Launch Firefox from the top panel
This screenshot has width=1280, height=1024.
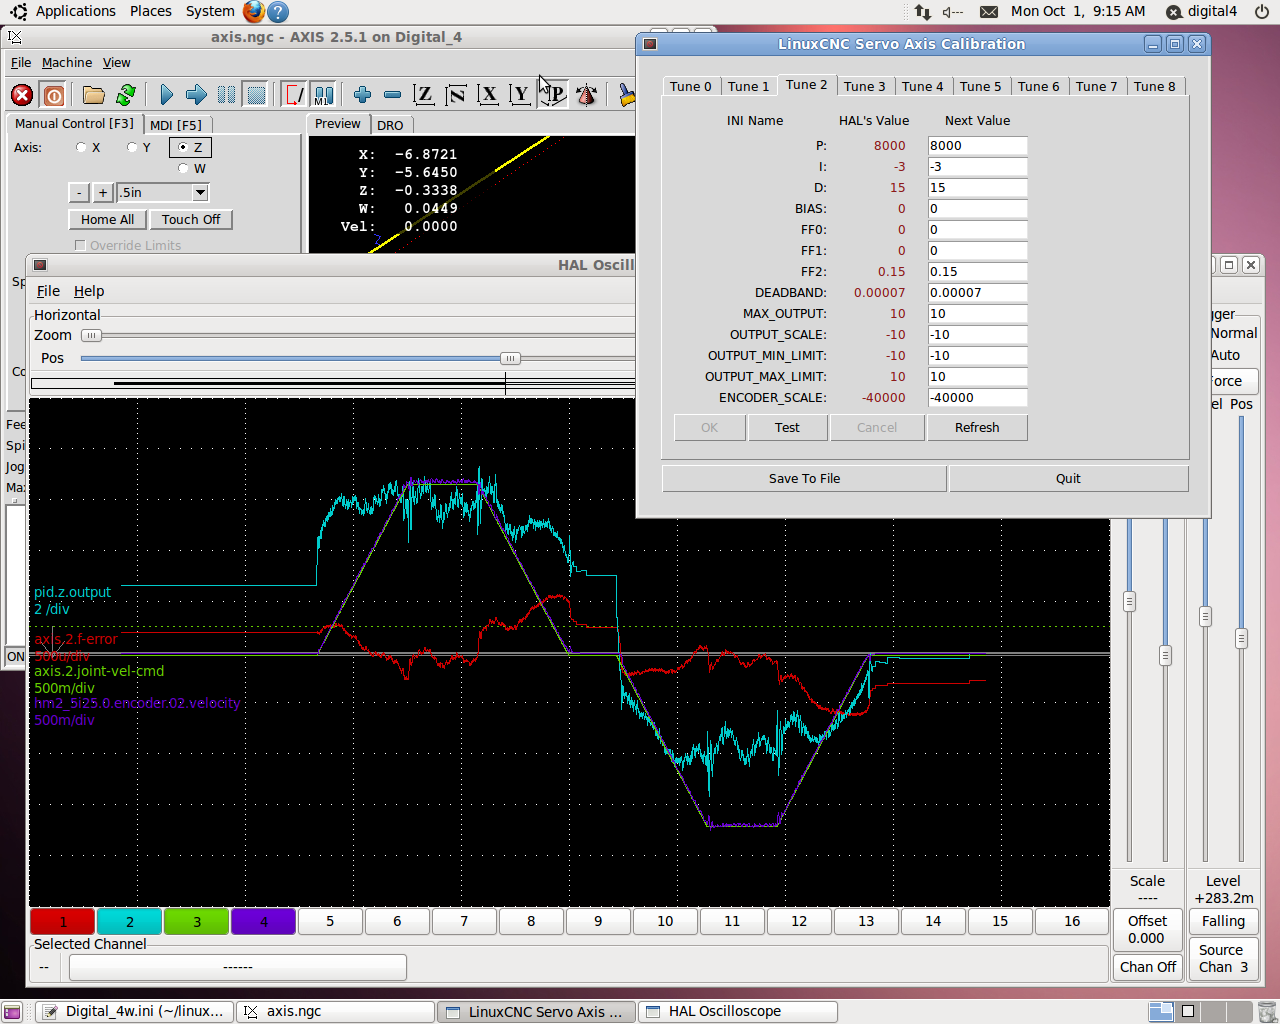click(x=254, y=11)
